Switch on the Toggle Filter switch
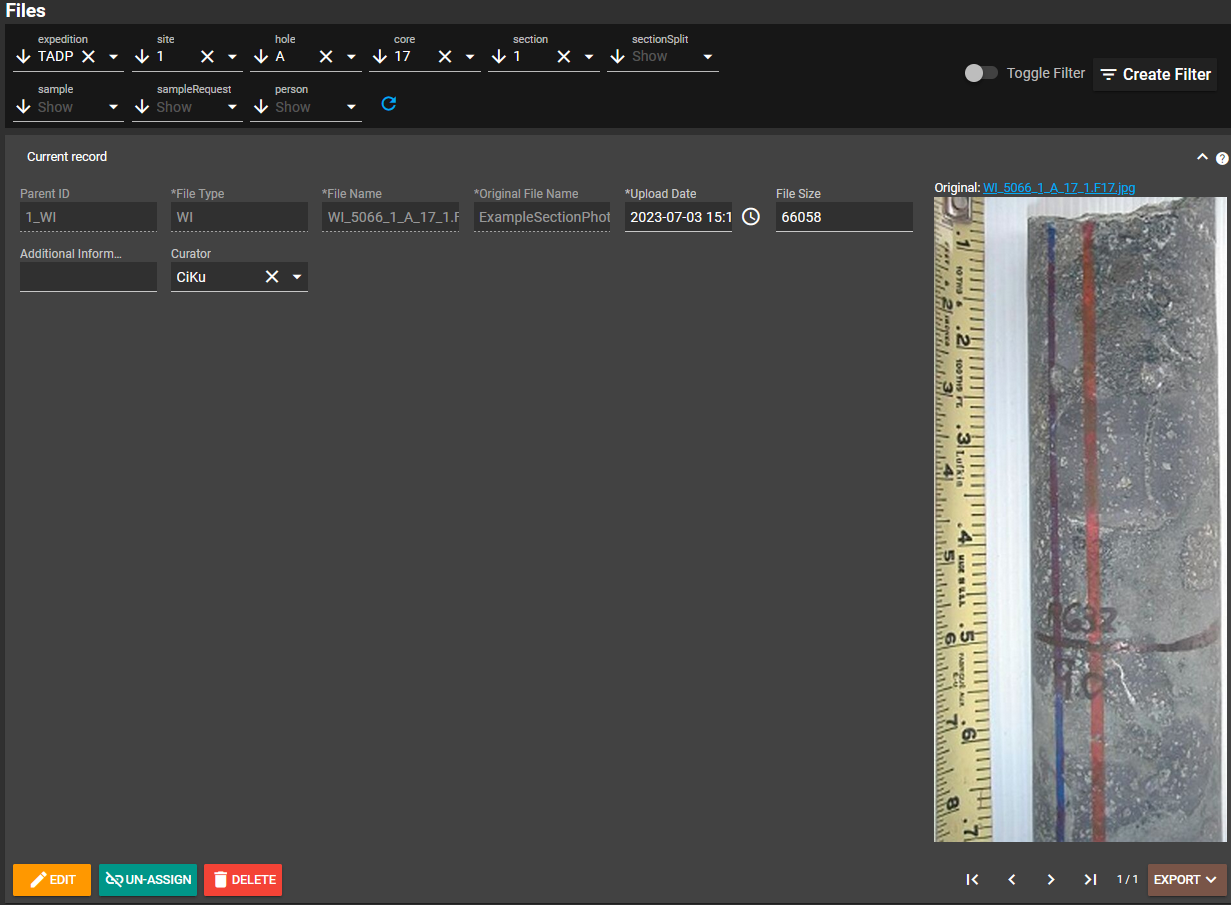Viewport: 1231px width, 905px height. click(x=981, y=73)
